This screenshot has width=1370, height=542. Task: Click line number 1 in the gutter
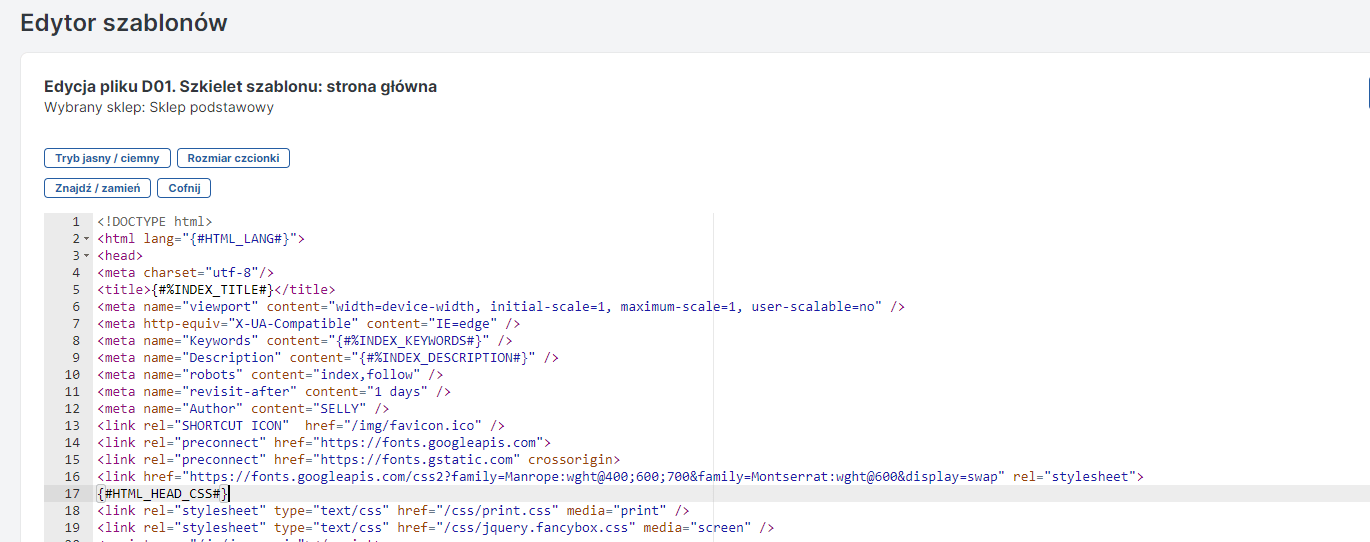(75, 222)
